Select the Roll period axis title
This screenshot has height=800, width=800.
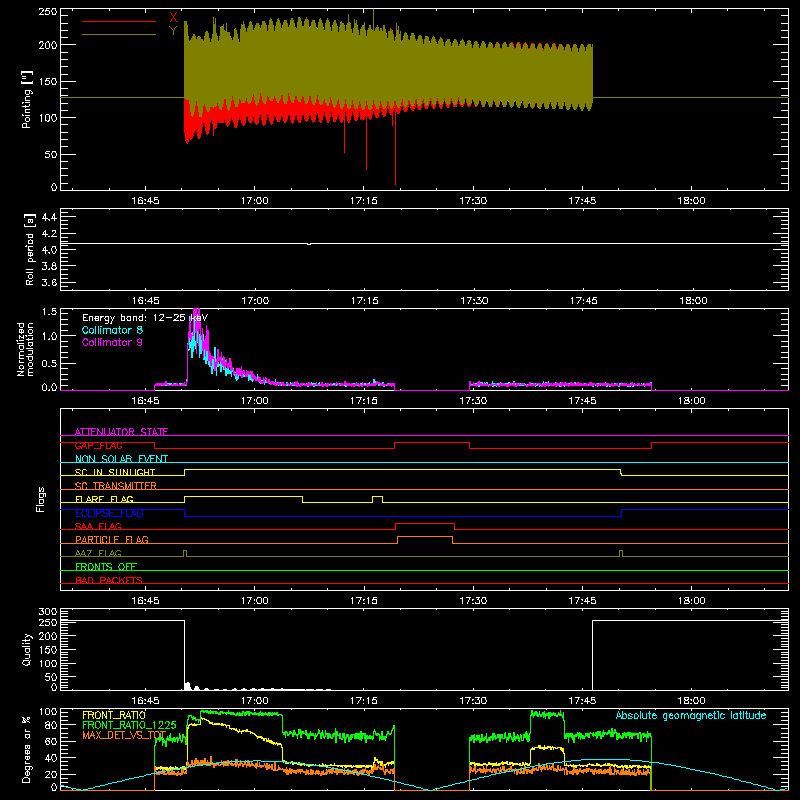coord(30,249)
